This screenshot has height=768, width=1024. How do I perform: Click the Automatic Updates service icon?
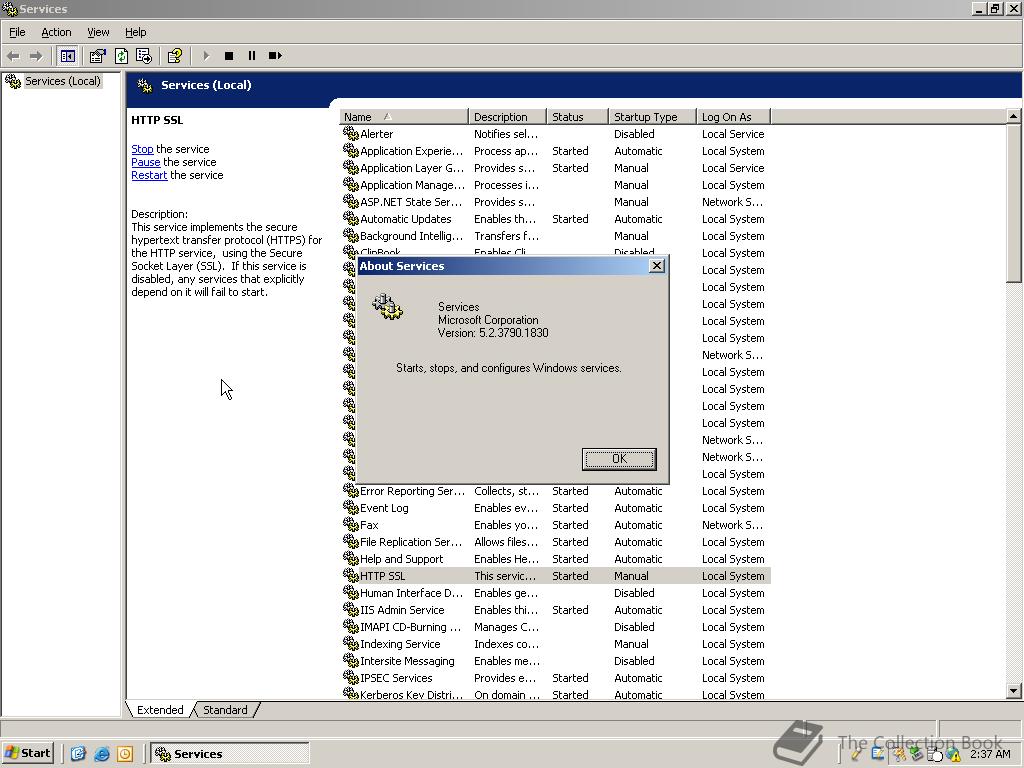pos(351,218)
